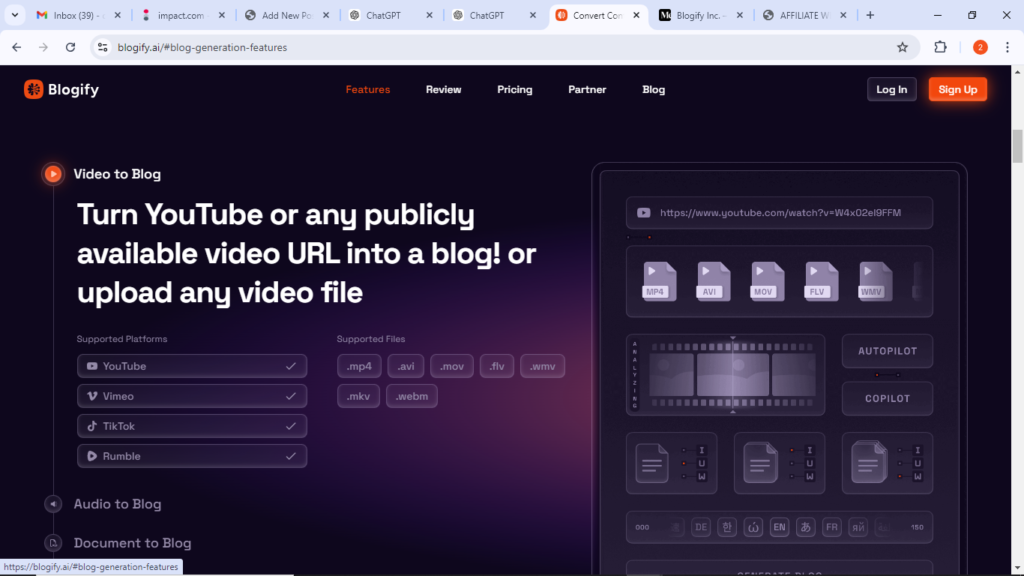Click the .mov file type chip

click(x=452, y=366)
